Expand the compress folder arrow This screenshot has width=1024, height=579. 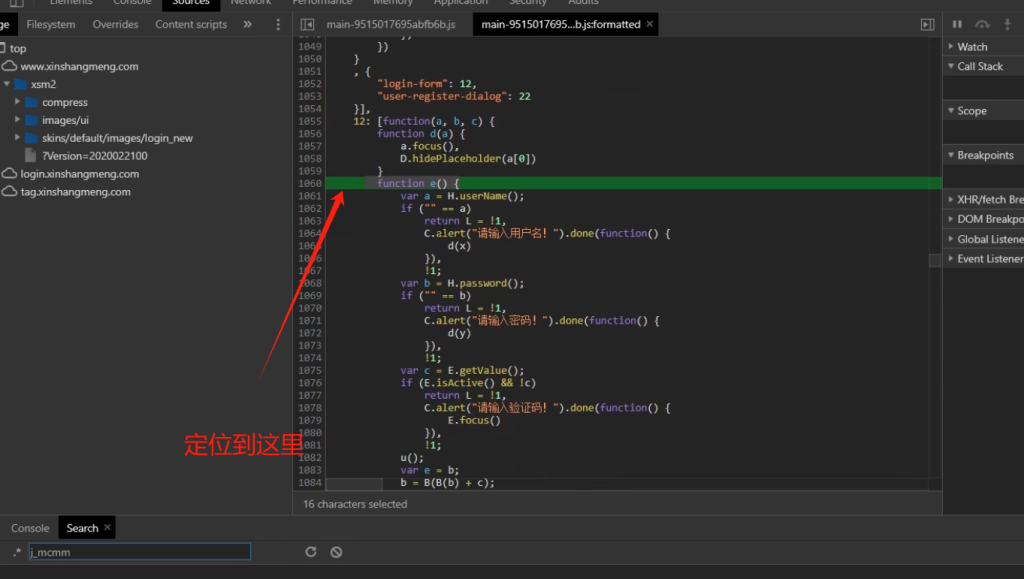pos(18,102)
